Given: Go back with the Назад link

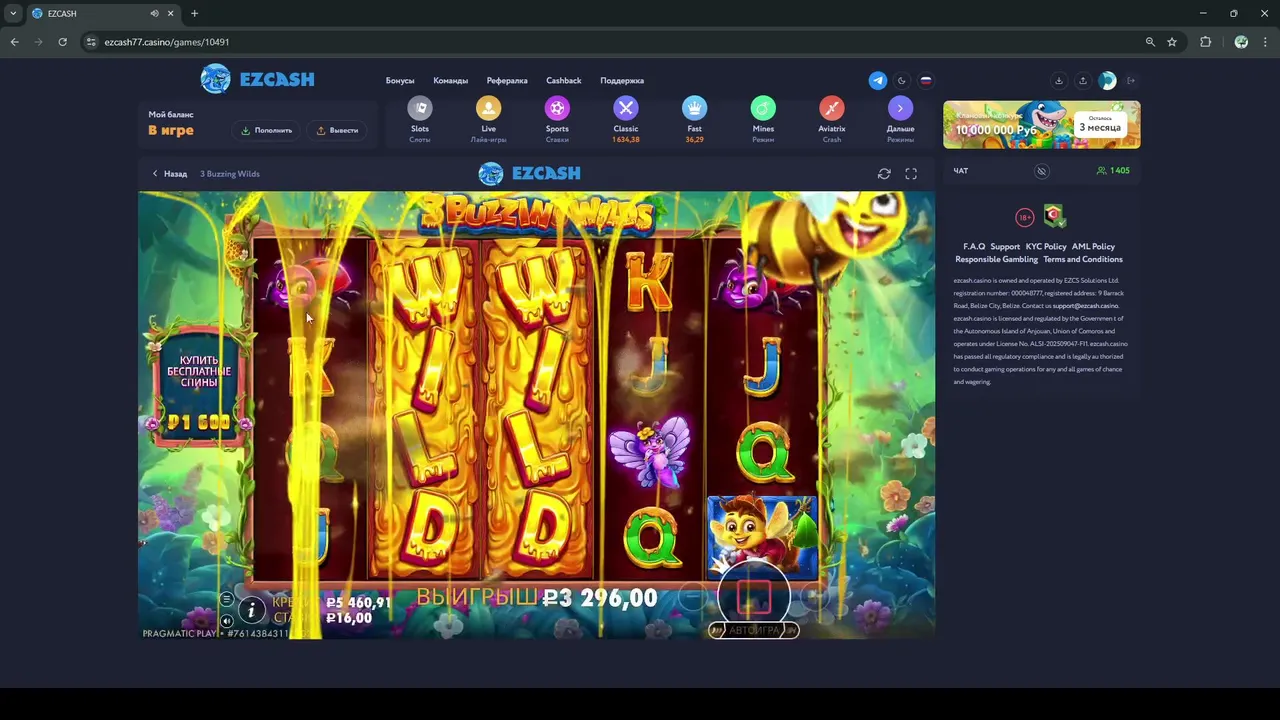Looking at the screenshot, I should click(x=170, y=174).
